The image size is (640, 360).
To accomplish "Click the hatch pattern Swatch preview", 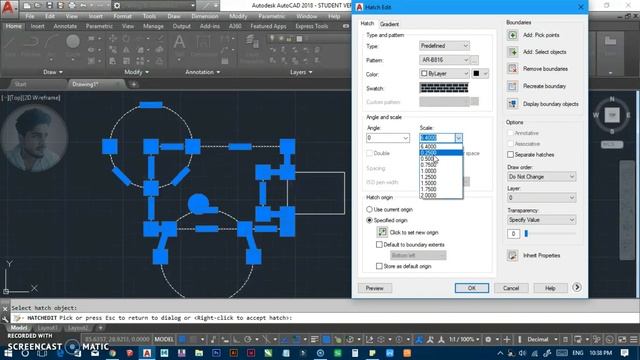I will 444,88.
